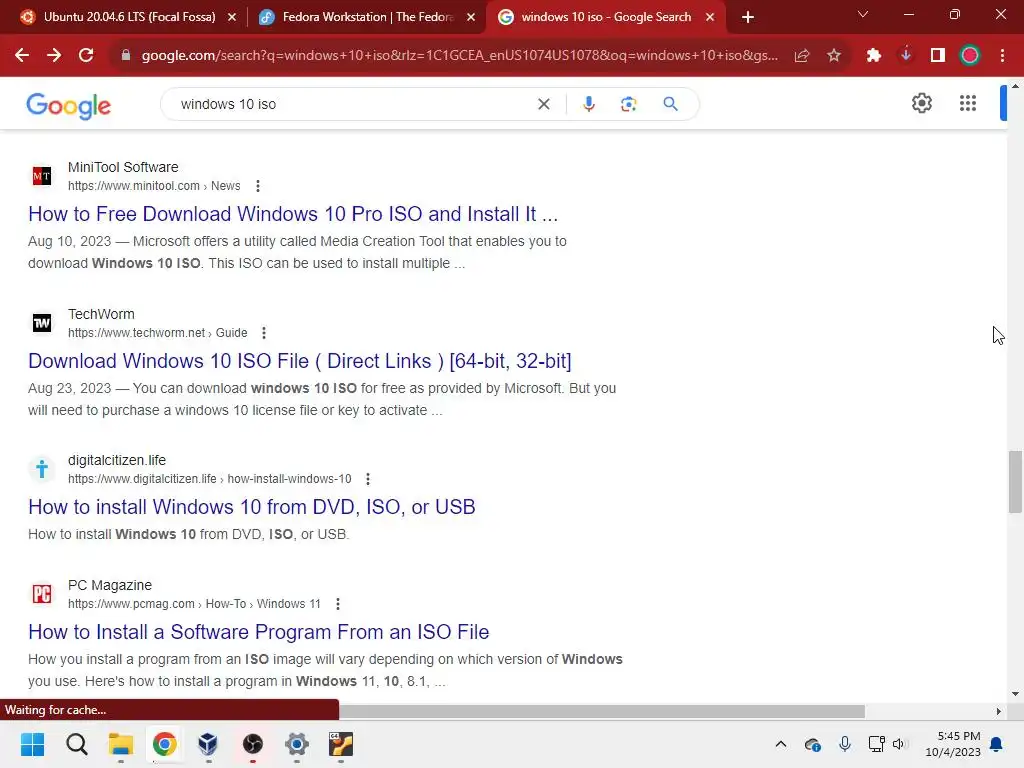Open VirtualBox from the taskbar
This screenshot has height=768, width=1024.
tap(208, 744)
